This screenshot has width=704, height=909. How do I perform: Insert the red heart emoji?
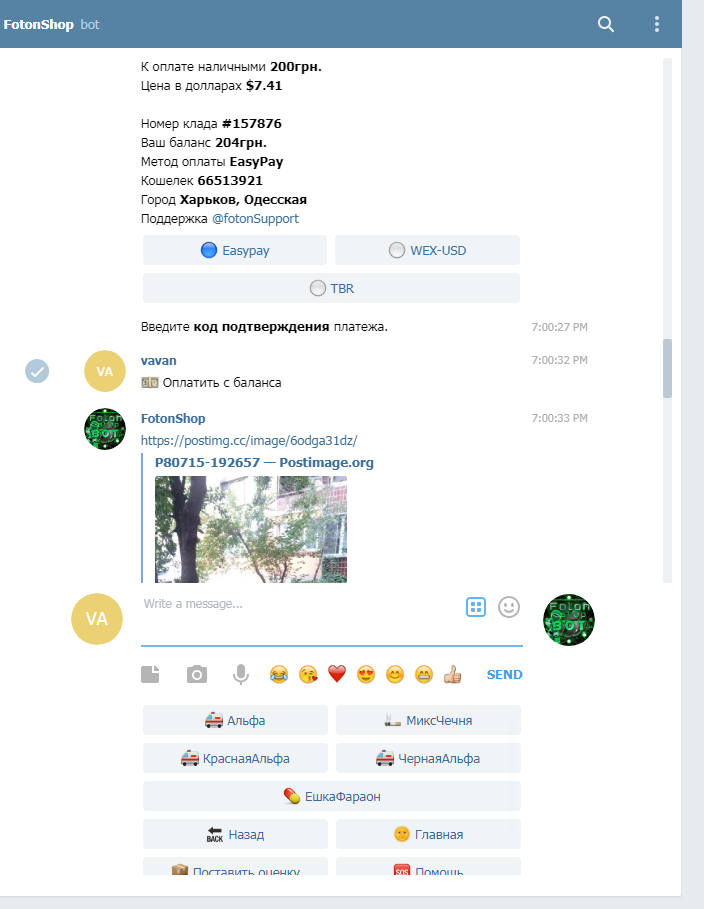tap(337, 675)
